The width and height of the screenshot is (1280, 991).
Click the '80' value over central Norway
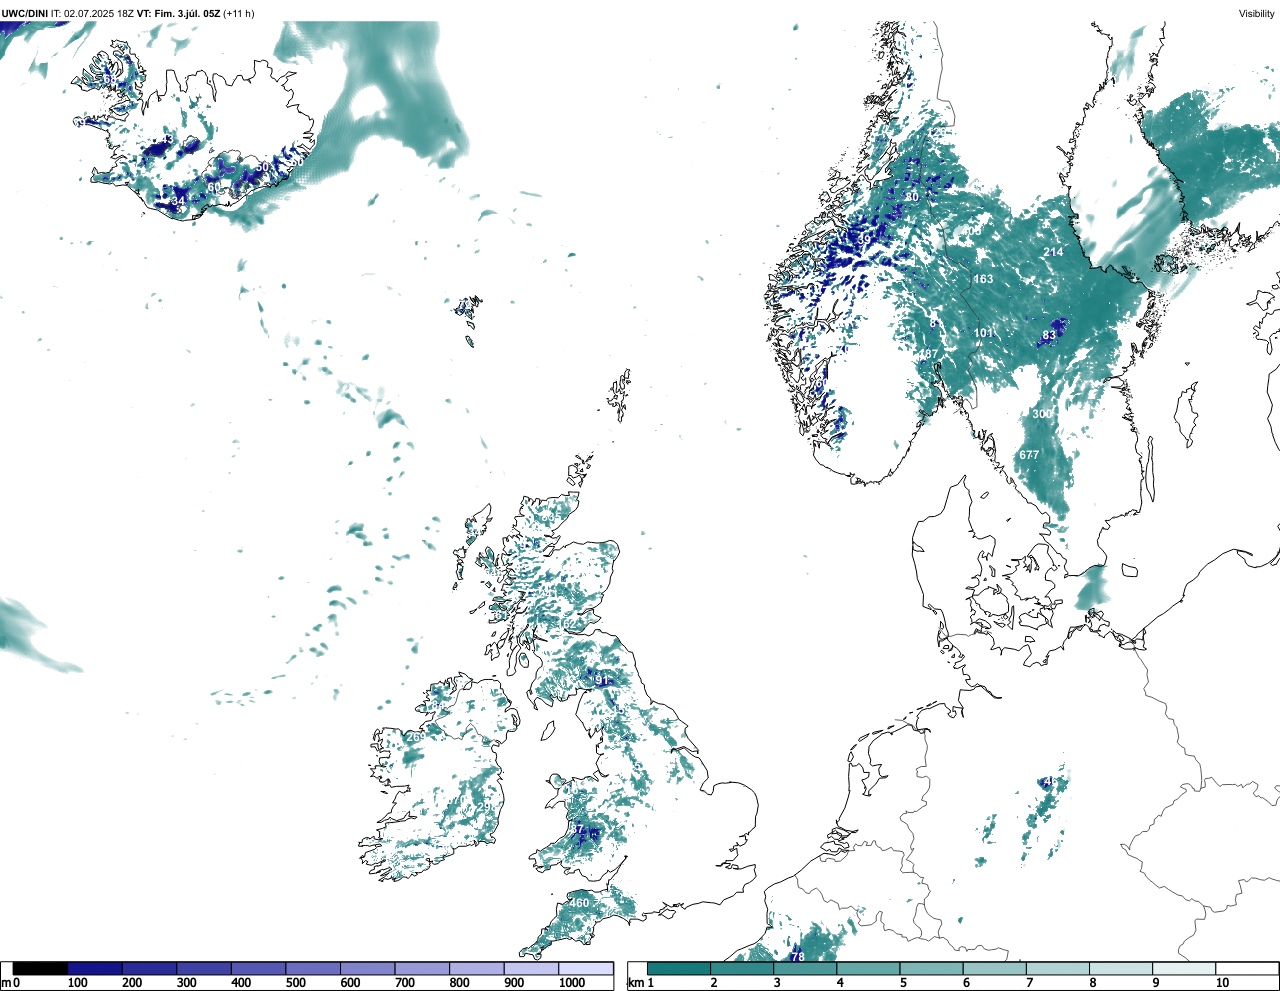pyautogui.click(x=912, y=198)
